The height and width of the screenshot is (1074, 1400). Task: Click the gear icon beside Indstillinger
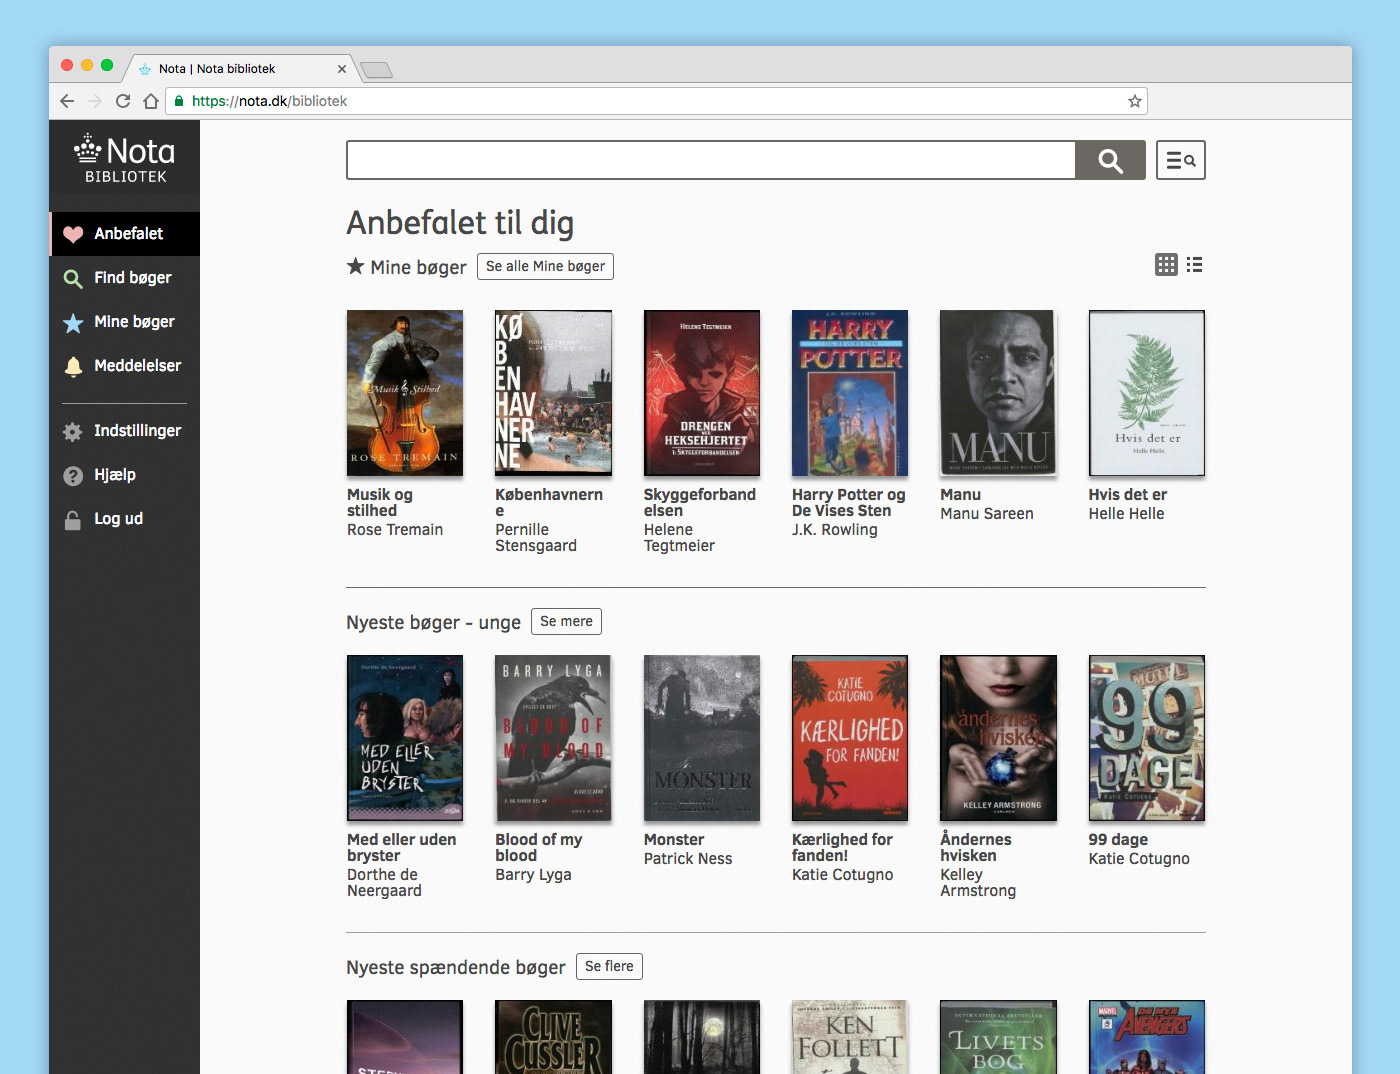tap(73, 432)
